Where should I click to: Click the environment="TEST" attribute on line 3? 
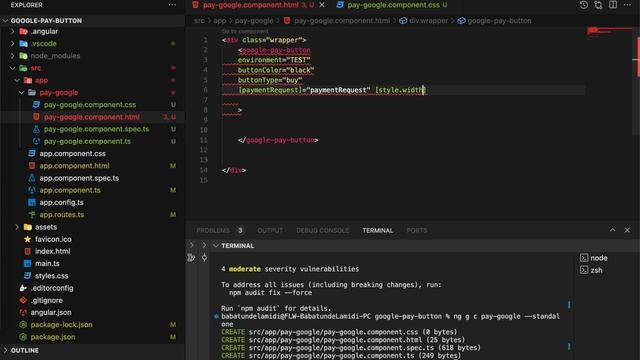274,60
